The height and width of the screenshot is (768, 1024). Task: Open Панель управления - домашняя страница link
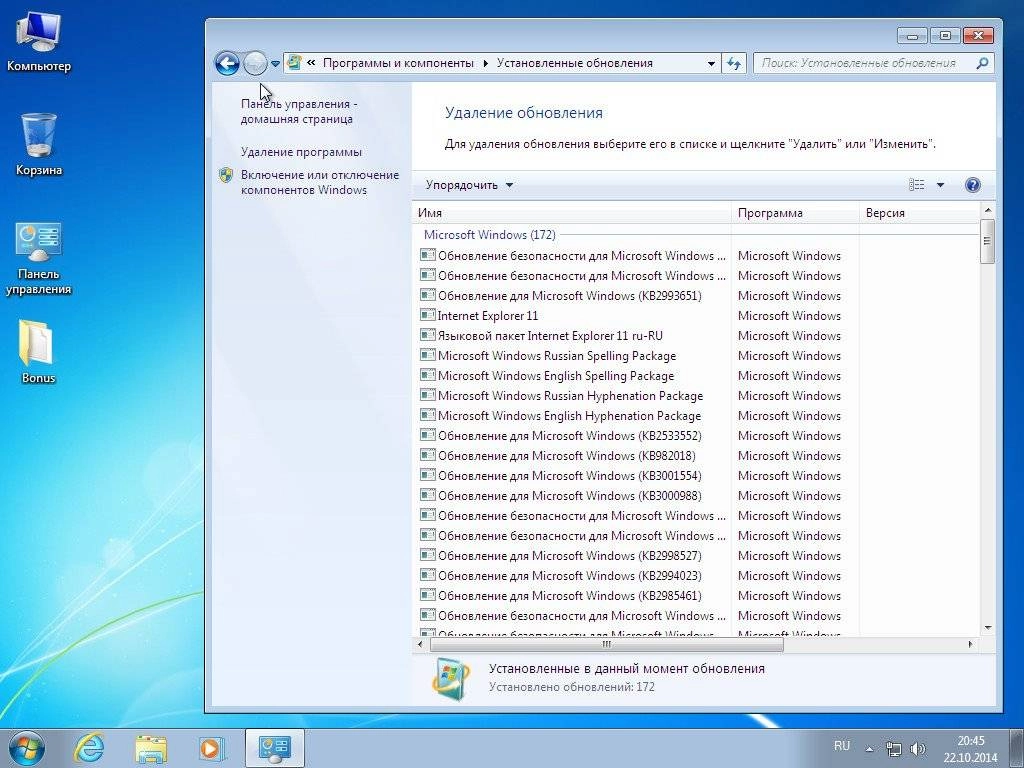[x=299, y=112]
